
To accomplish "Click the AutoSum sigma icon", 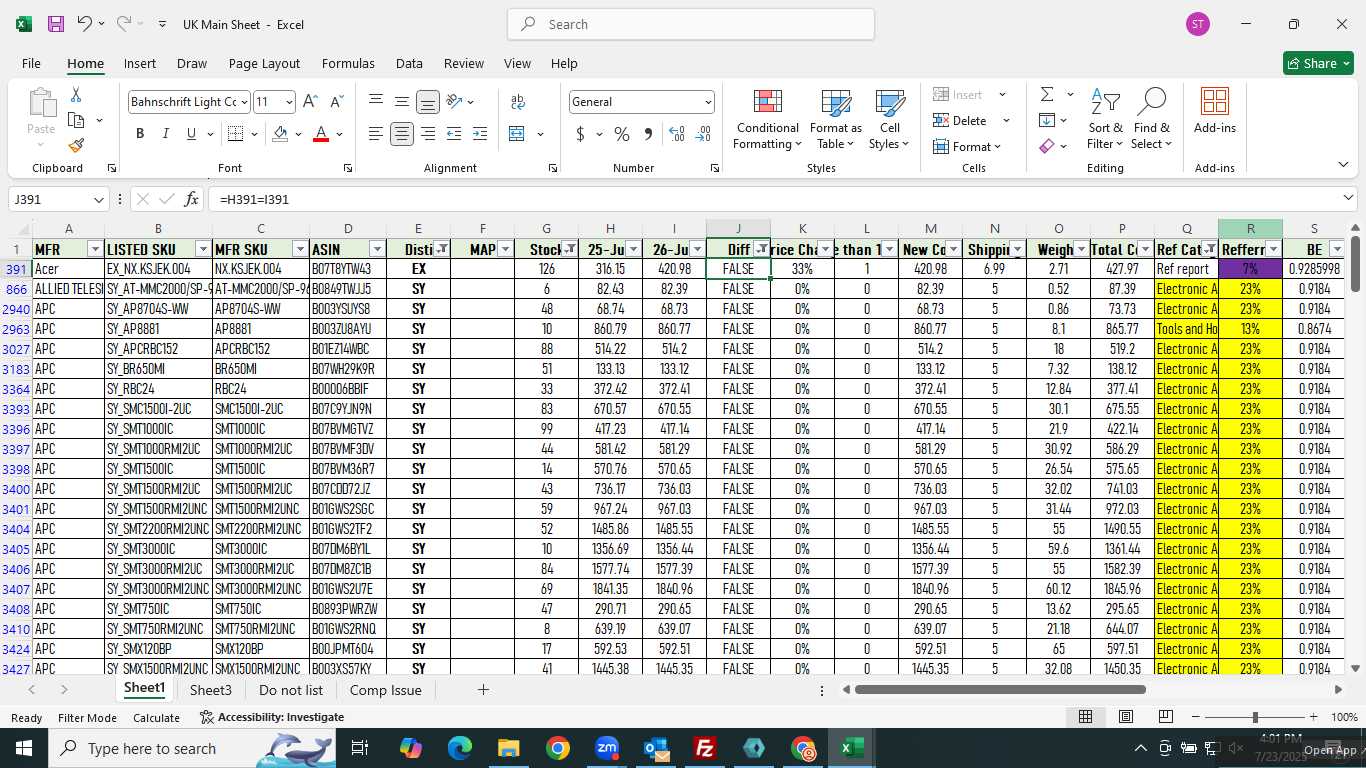I will (x=1047, y=95).
